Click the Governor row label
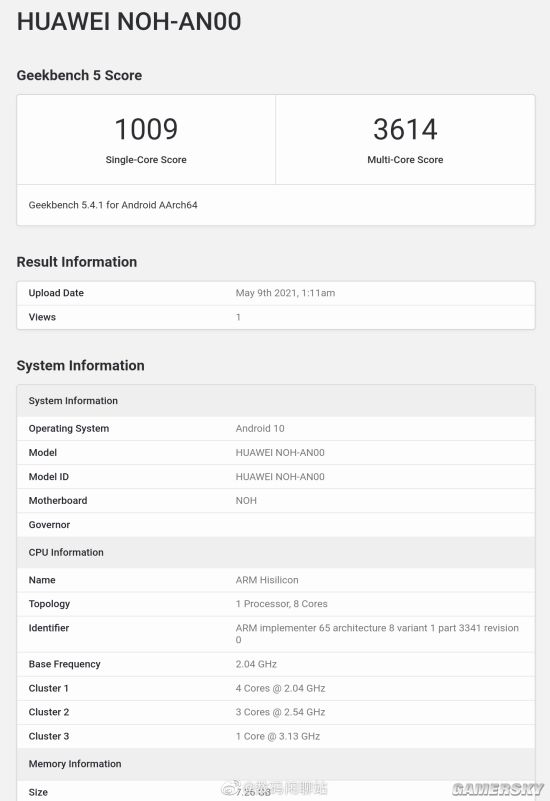Image resolution: width=550 pixels, height=801 pixels. point(49,525)
